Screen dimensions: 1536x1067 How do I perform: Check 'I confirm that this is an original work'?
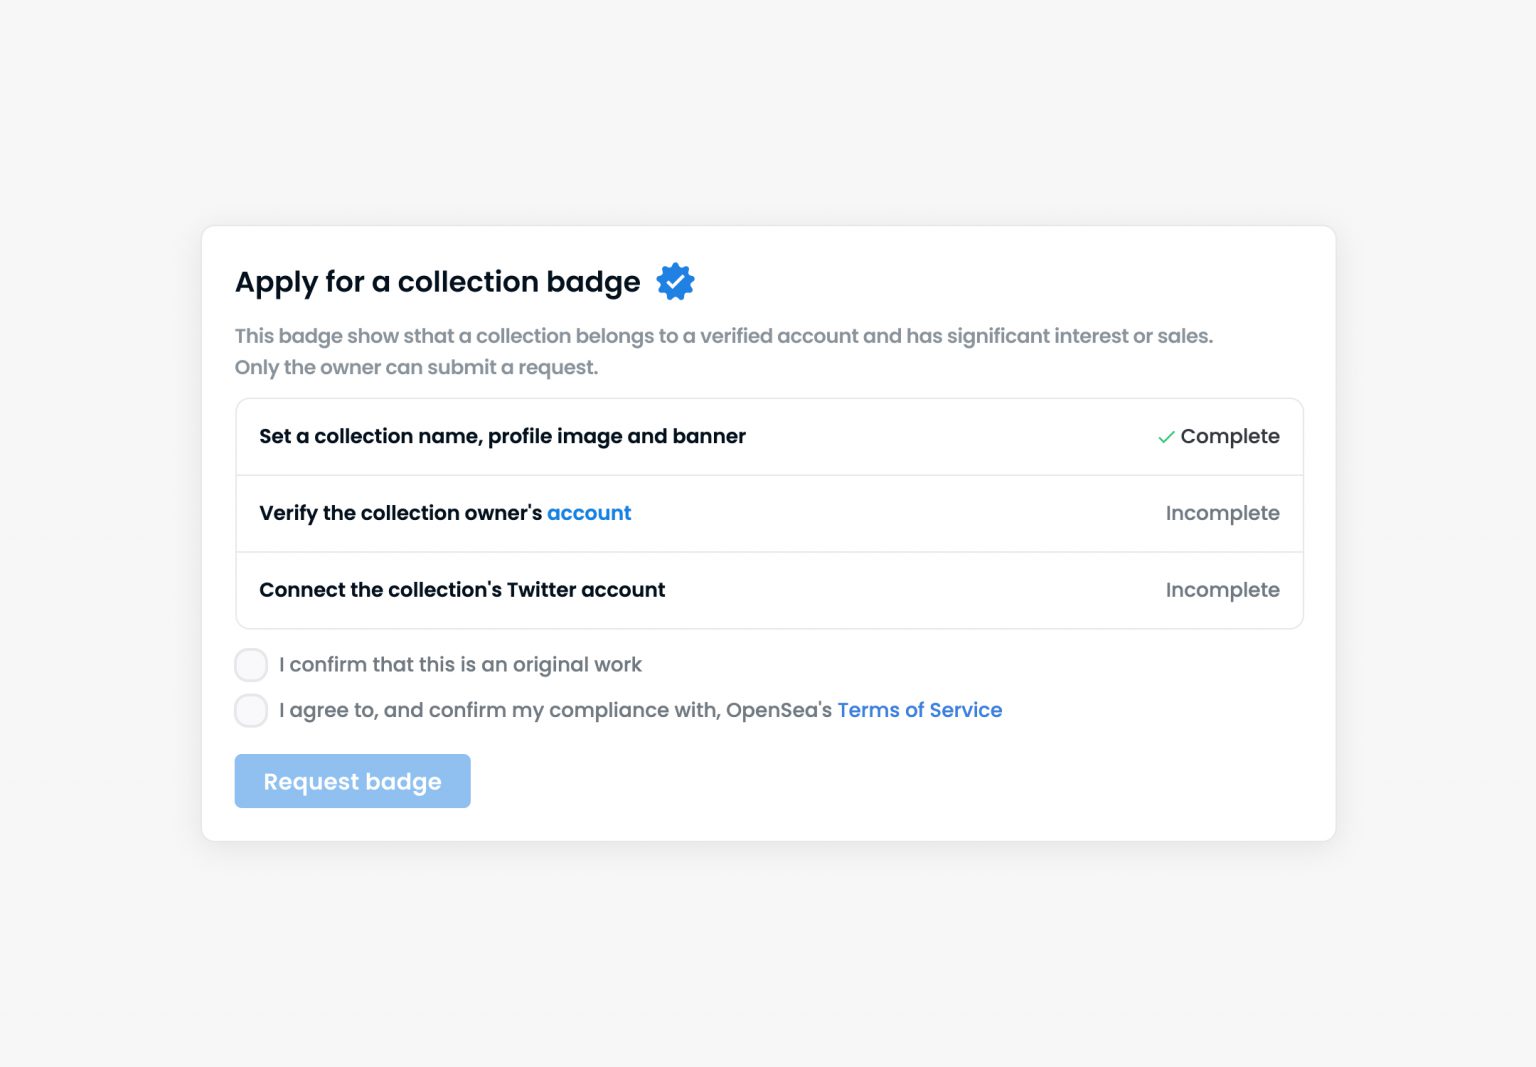pos(251,665)
